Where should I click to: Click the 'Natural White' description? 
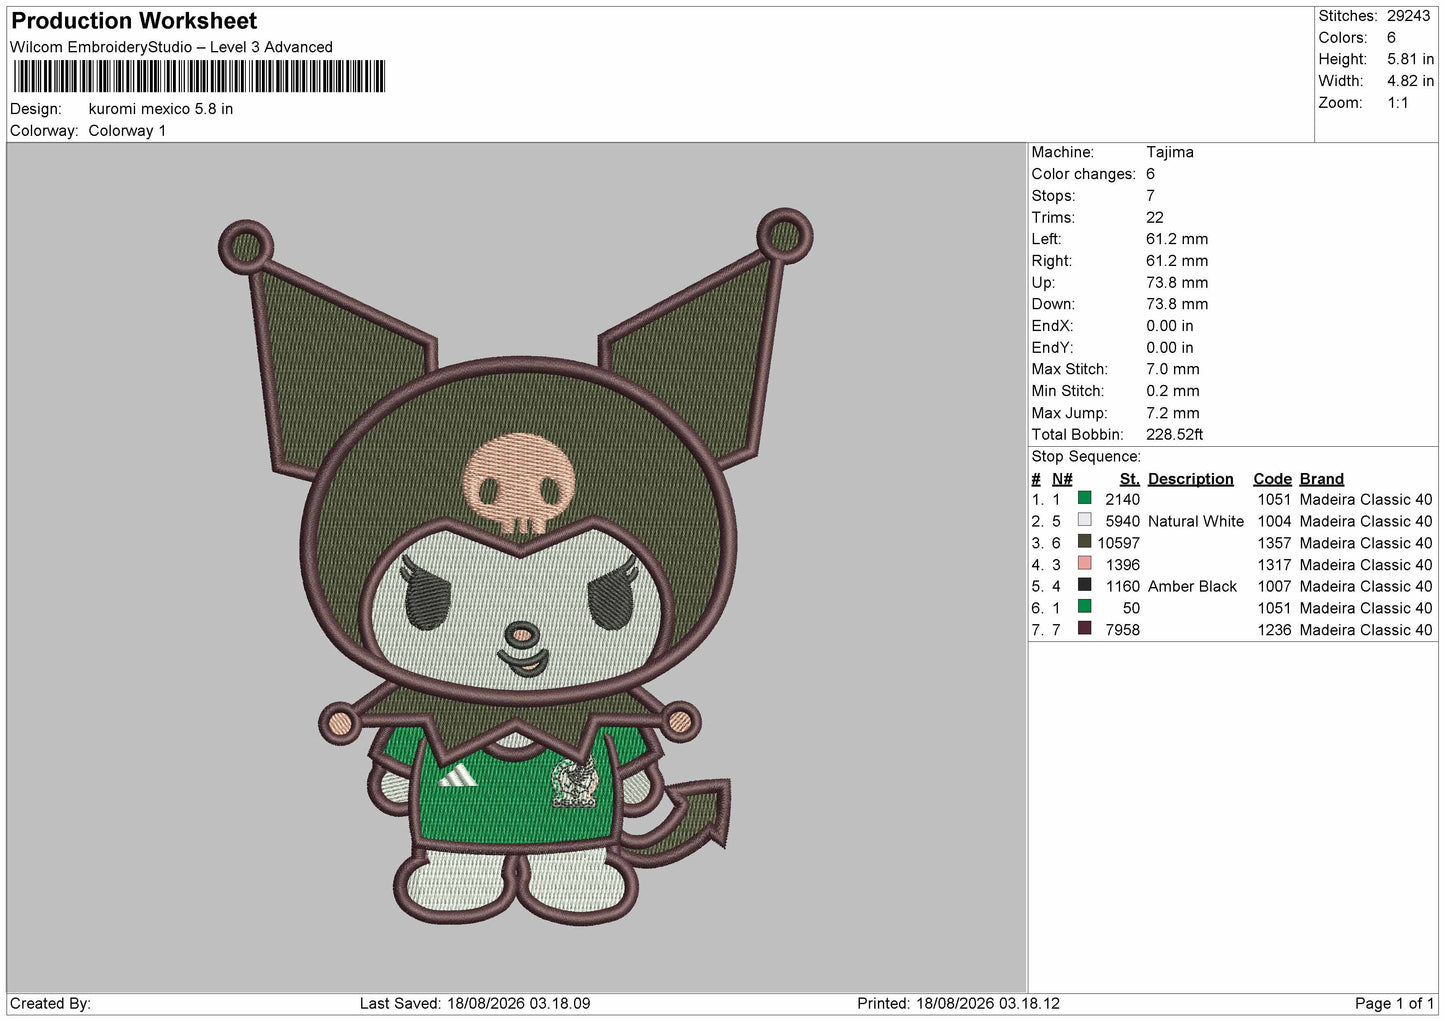click(x=1196, y=522)
